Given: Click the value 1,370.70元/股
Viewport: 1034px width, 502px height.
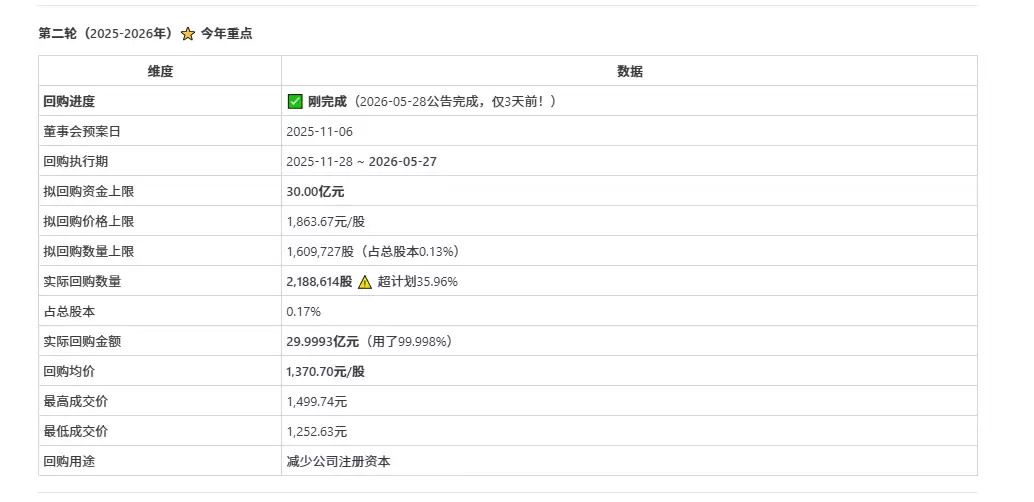Looking at the screenshot, I should pyautogui.click(x=326, y=372).
